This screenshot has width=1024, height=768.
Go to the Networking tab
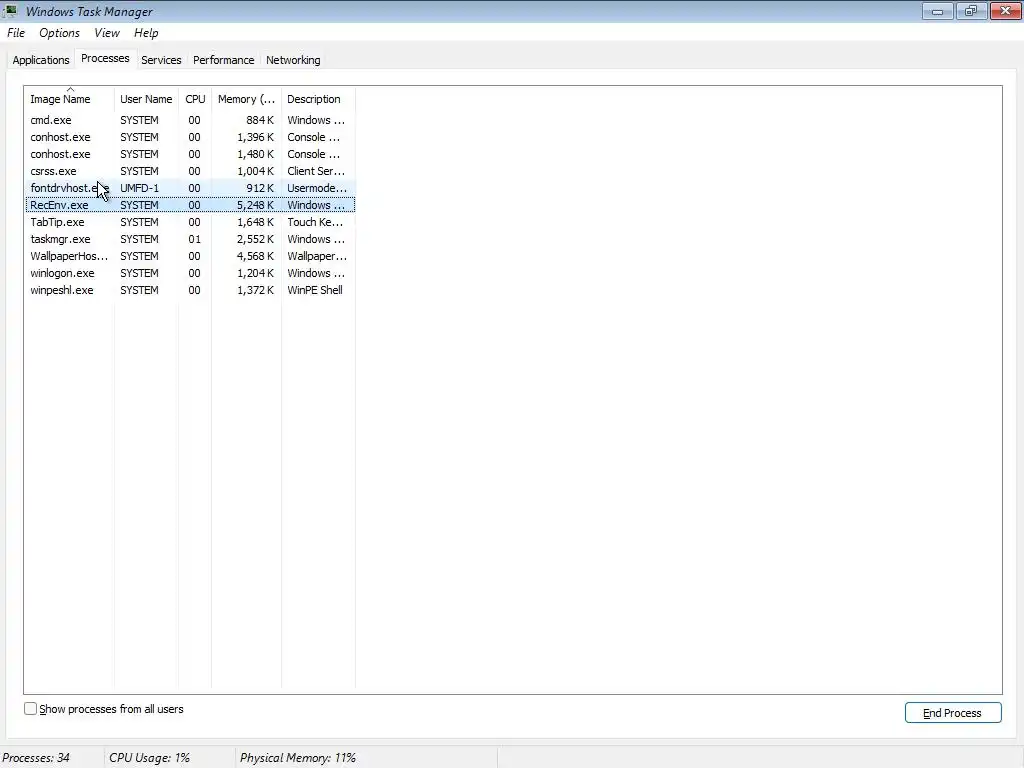(293, 60)
